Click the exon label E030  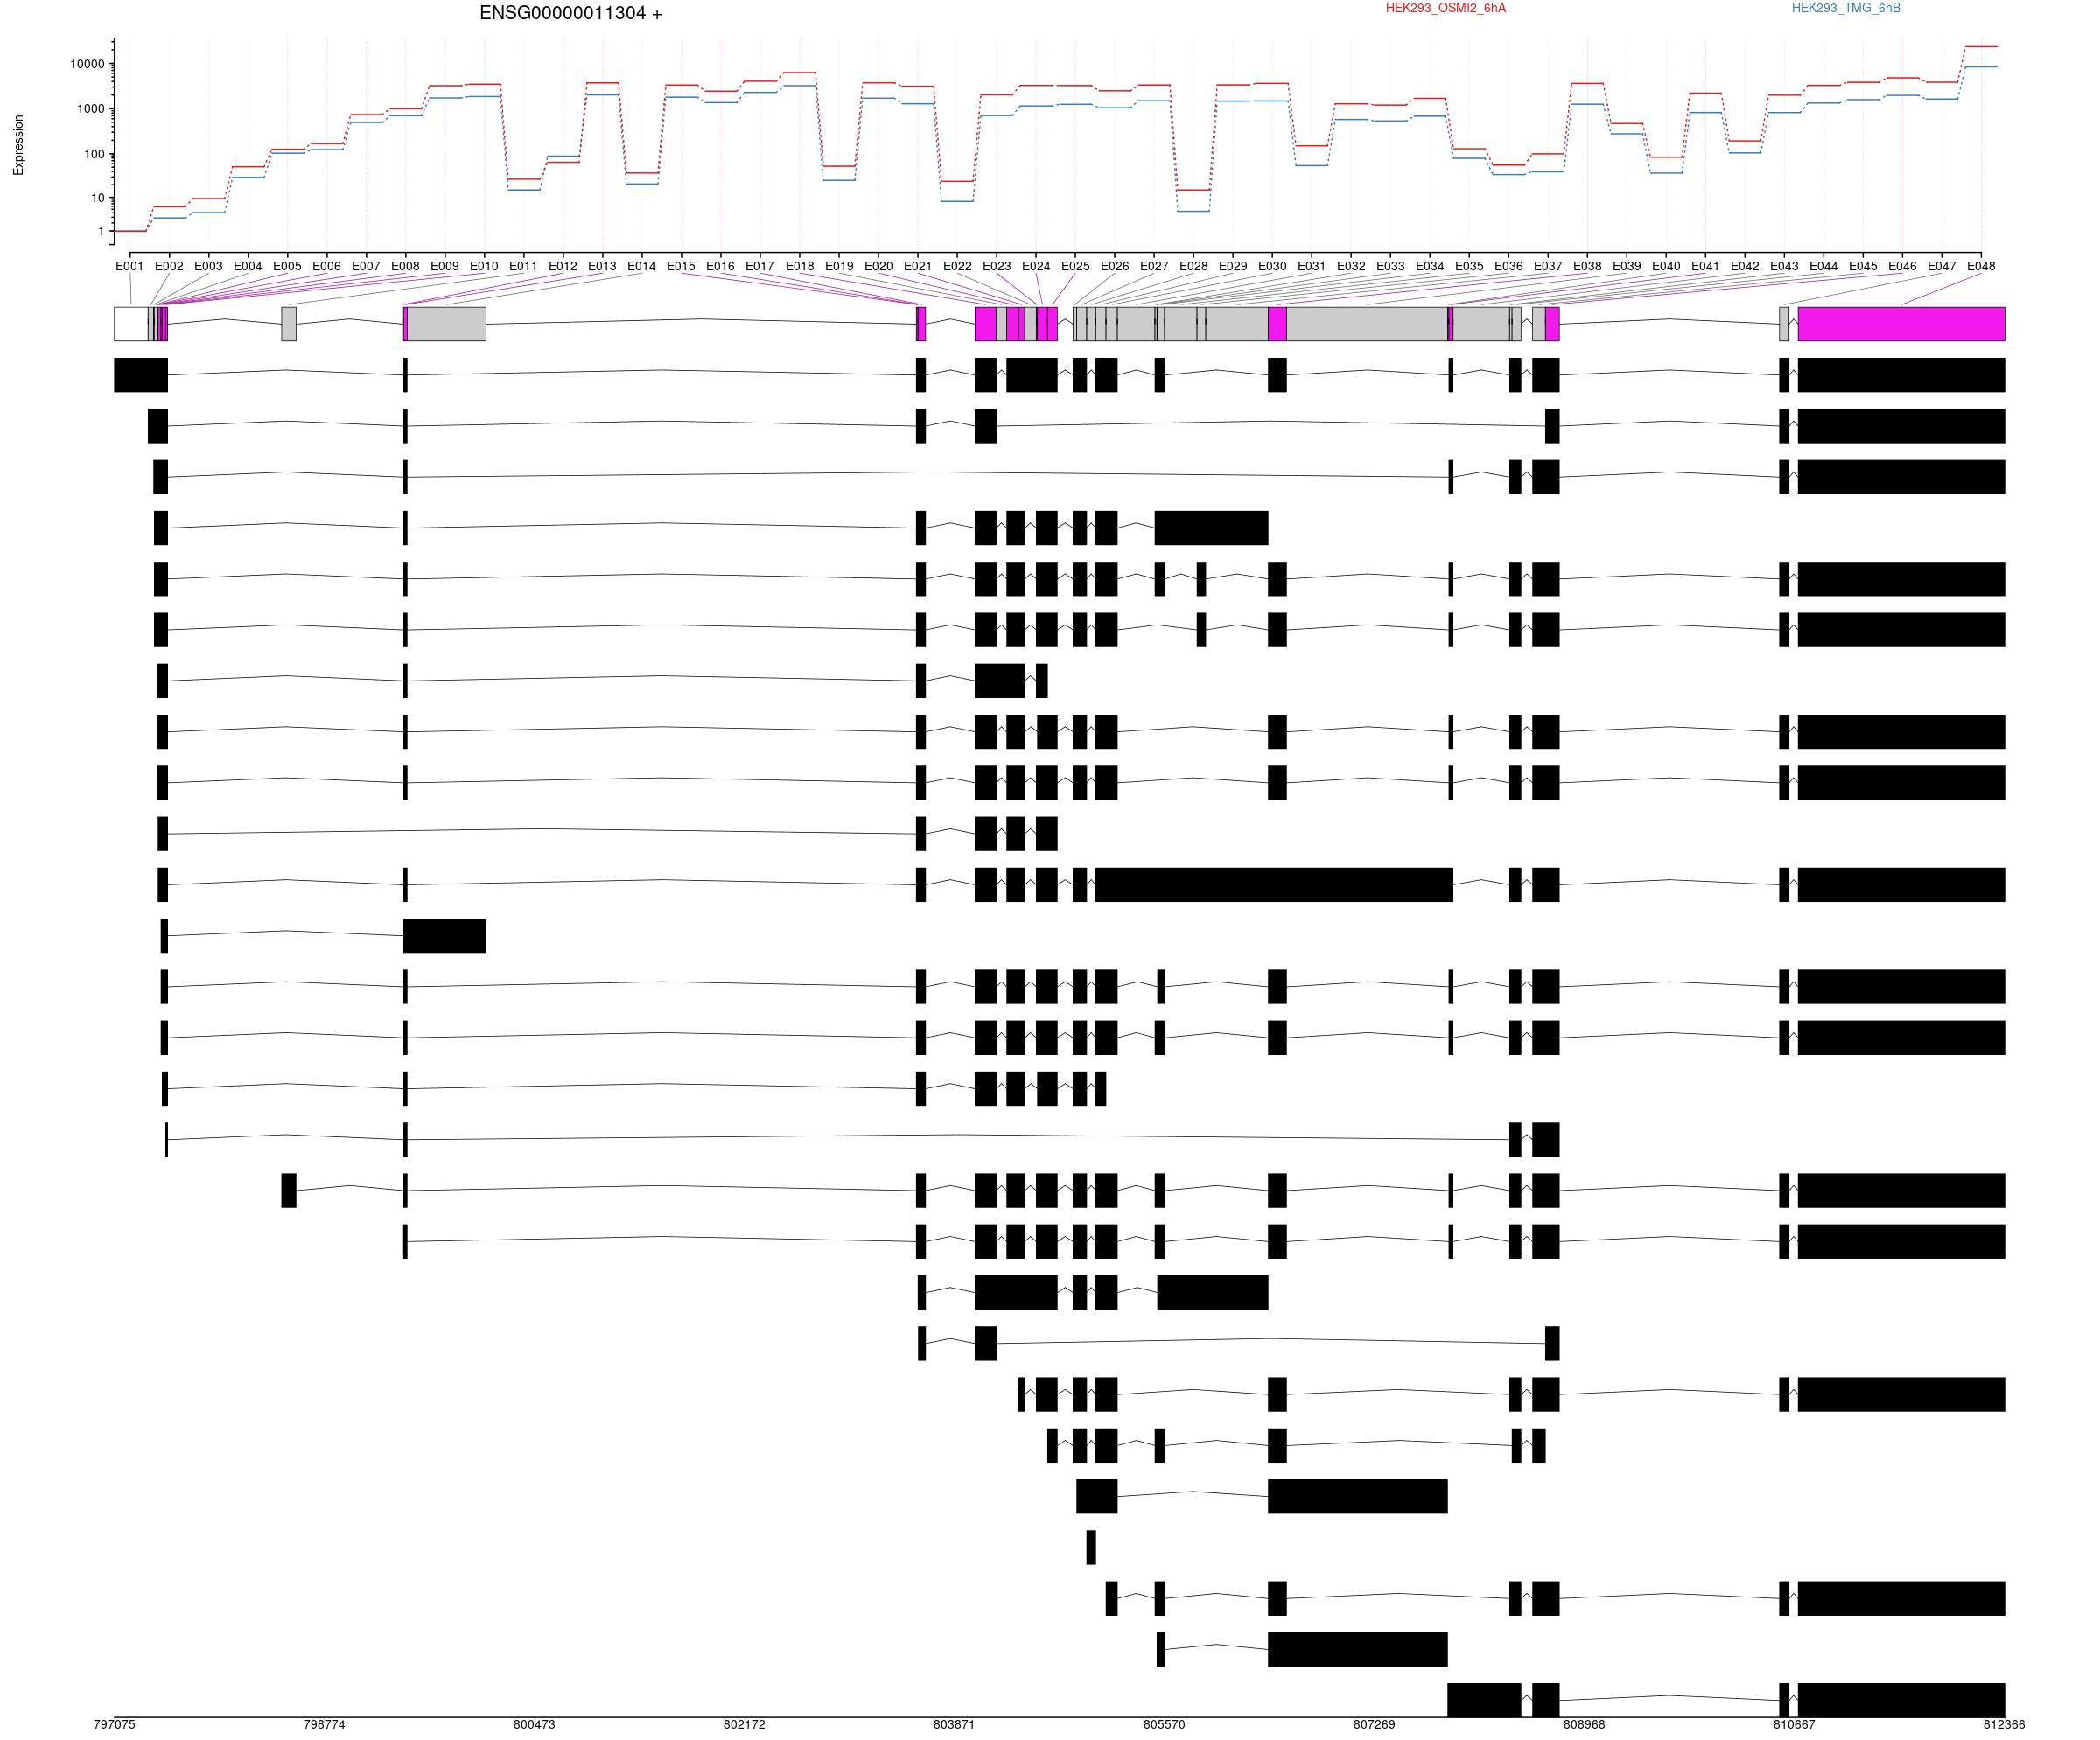point(1272,266)
